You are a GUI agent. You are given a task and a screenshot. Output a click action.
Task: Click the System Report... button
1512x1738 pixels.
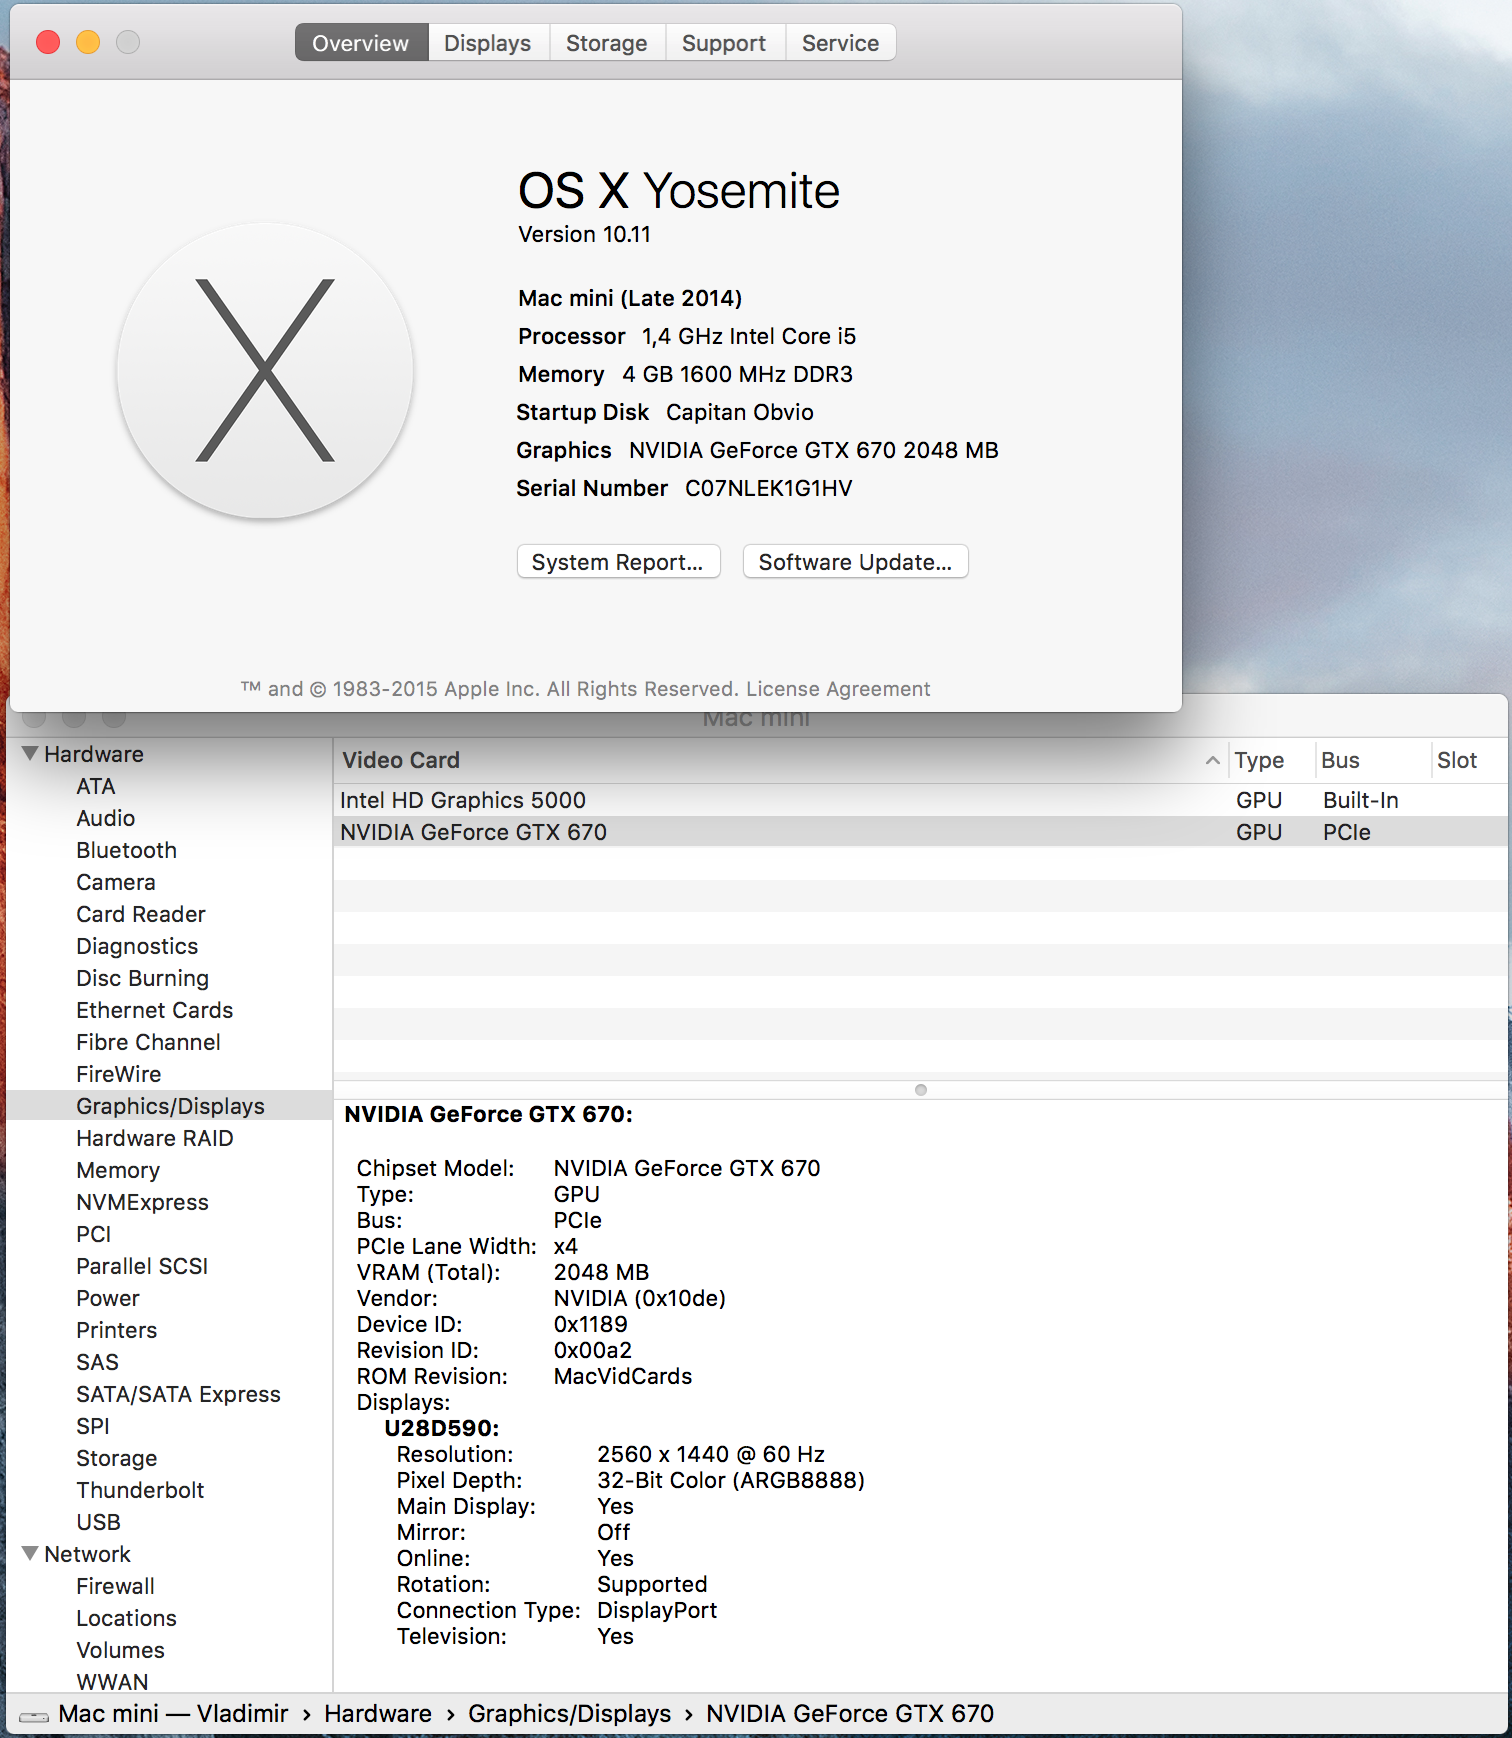(x=618, y=562)
